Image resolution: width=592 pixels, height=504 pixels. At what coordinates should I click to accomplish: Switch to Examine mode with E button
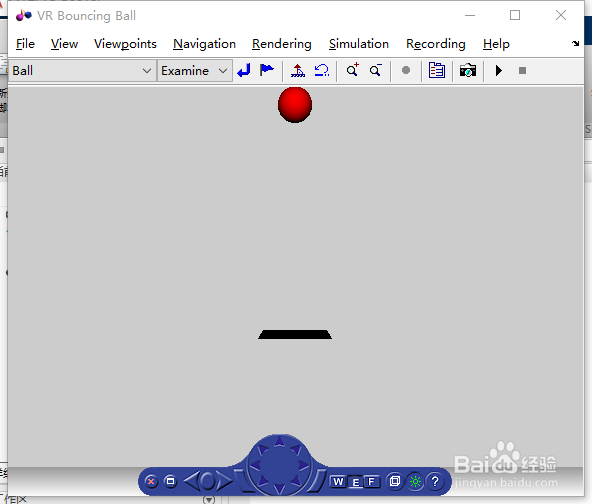[x=355, y=482]
